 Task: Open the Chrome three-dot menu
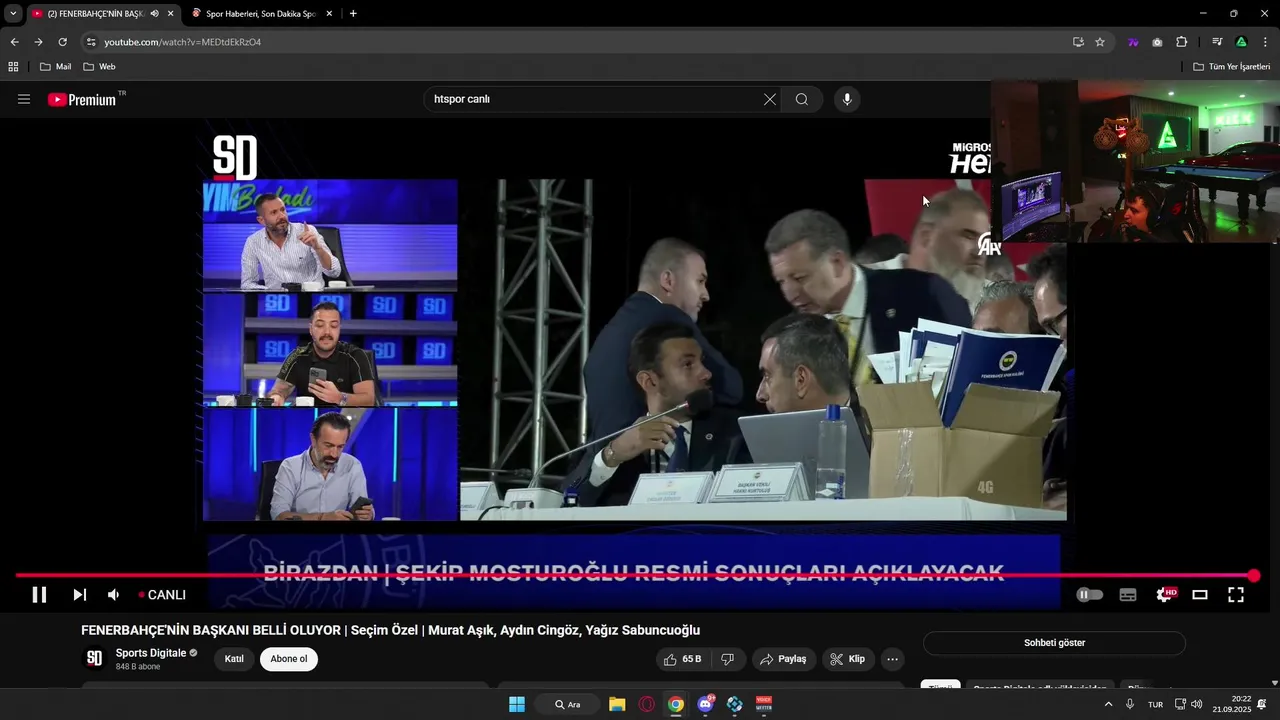(1266, 42)
